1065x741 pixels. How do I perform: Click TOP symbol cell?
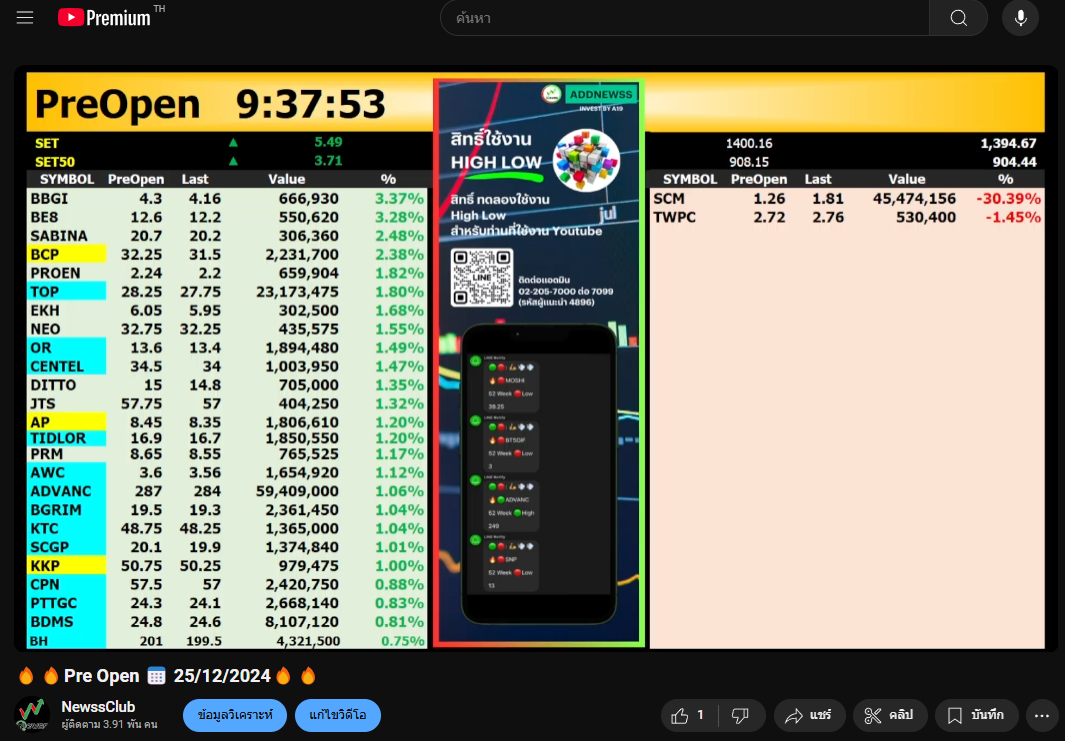click(67, 291)
